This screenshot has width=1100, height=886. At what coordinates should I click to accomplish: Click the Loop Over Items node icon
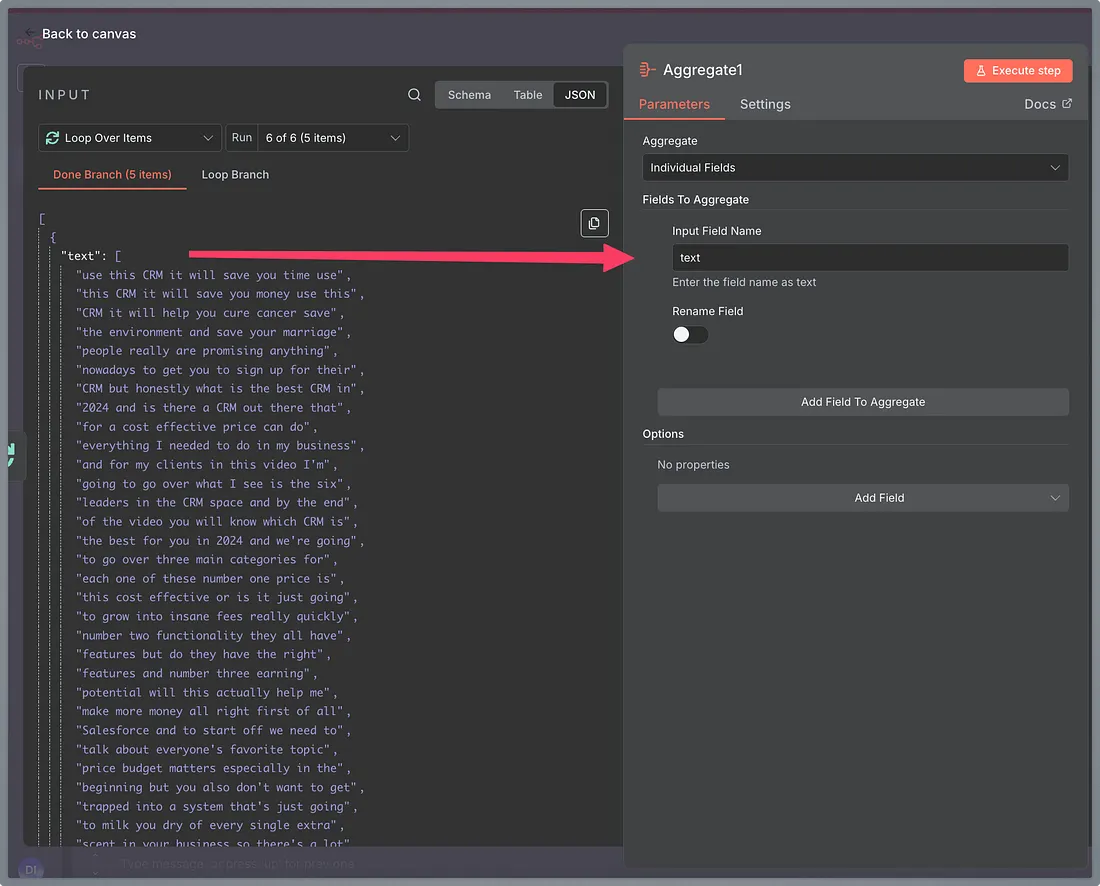point(53,138)
